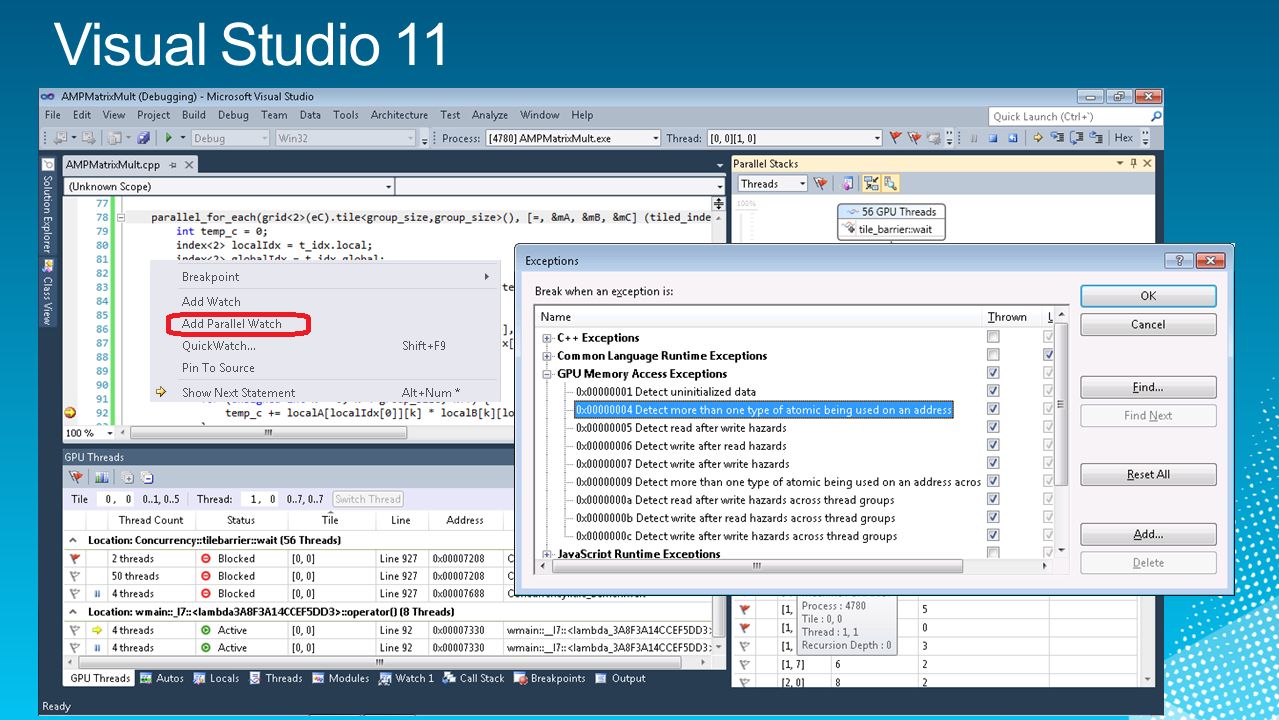The width and height of the screenshot is (1279, 720).
Task: Click Cancel in the Exceptions dialog
Action: click(1148, 324)
